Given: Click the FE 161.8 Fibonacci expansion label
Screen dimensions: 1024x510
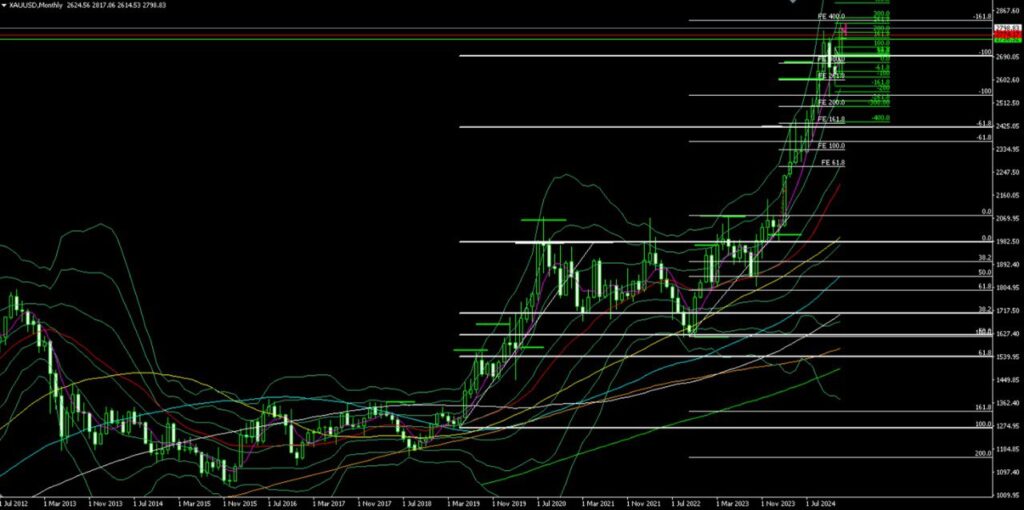Looking at the screenshot, I should [x=831, y=120].
